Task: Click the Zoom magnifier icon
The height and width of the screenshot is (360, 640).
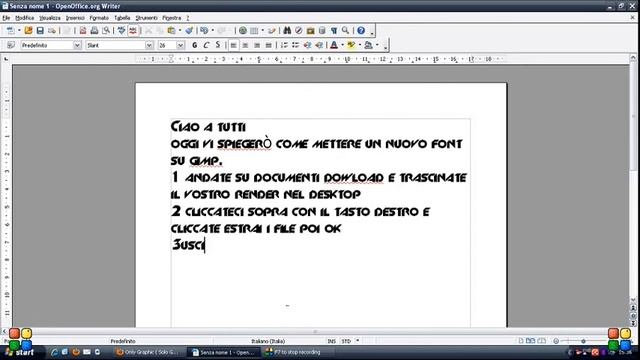Action: 345,31
